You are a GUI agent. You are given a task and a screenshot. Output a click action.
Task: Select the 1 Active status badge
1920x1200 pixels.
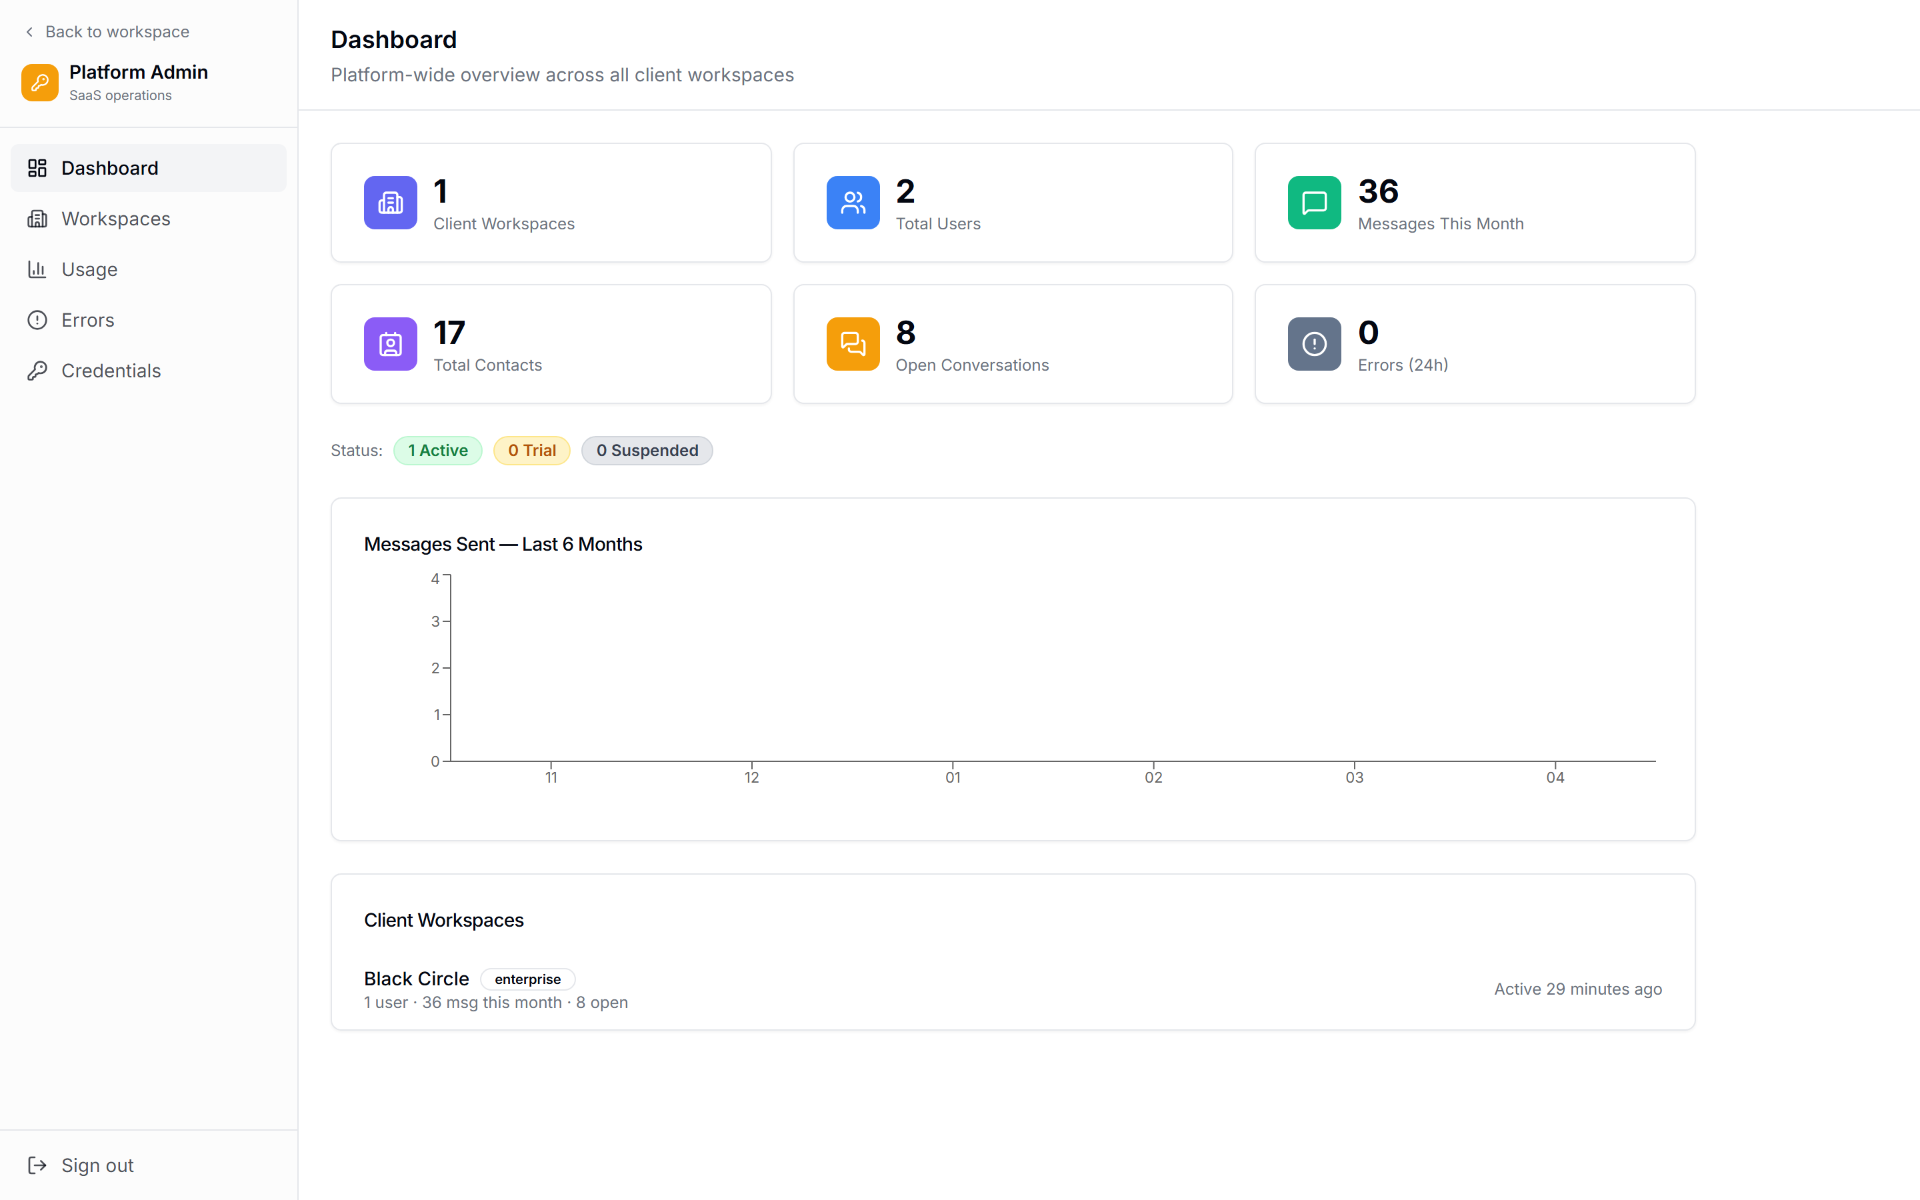click(x=438, y=451)
